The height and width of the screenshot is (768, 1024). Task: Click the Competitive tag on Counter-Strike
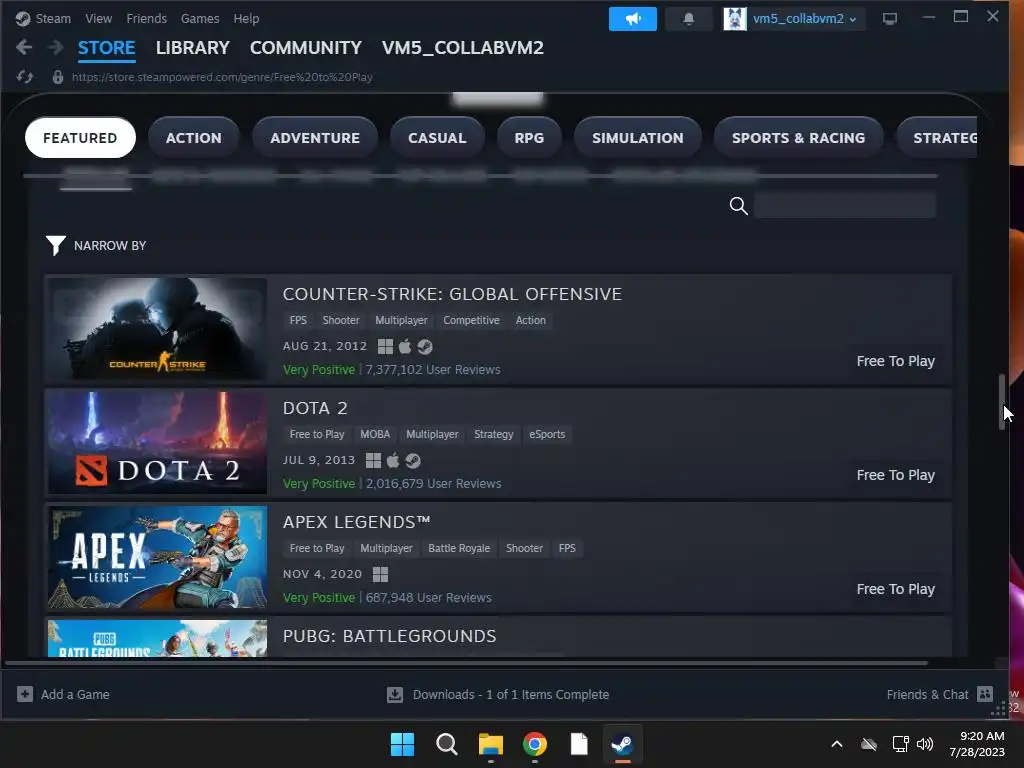(x=471, y=320)
